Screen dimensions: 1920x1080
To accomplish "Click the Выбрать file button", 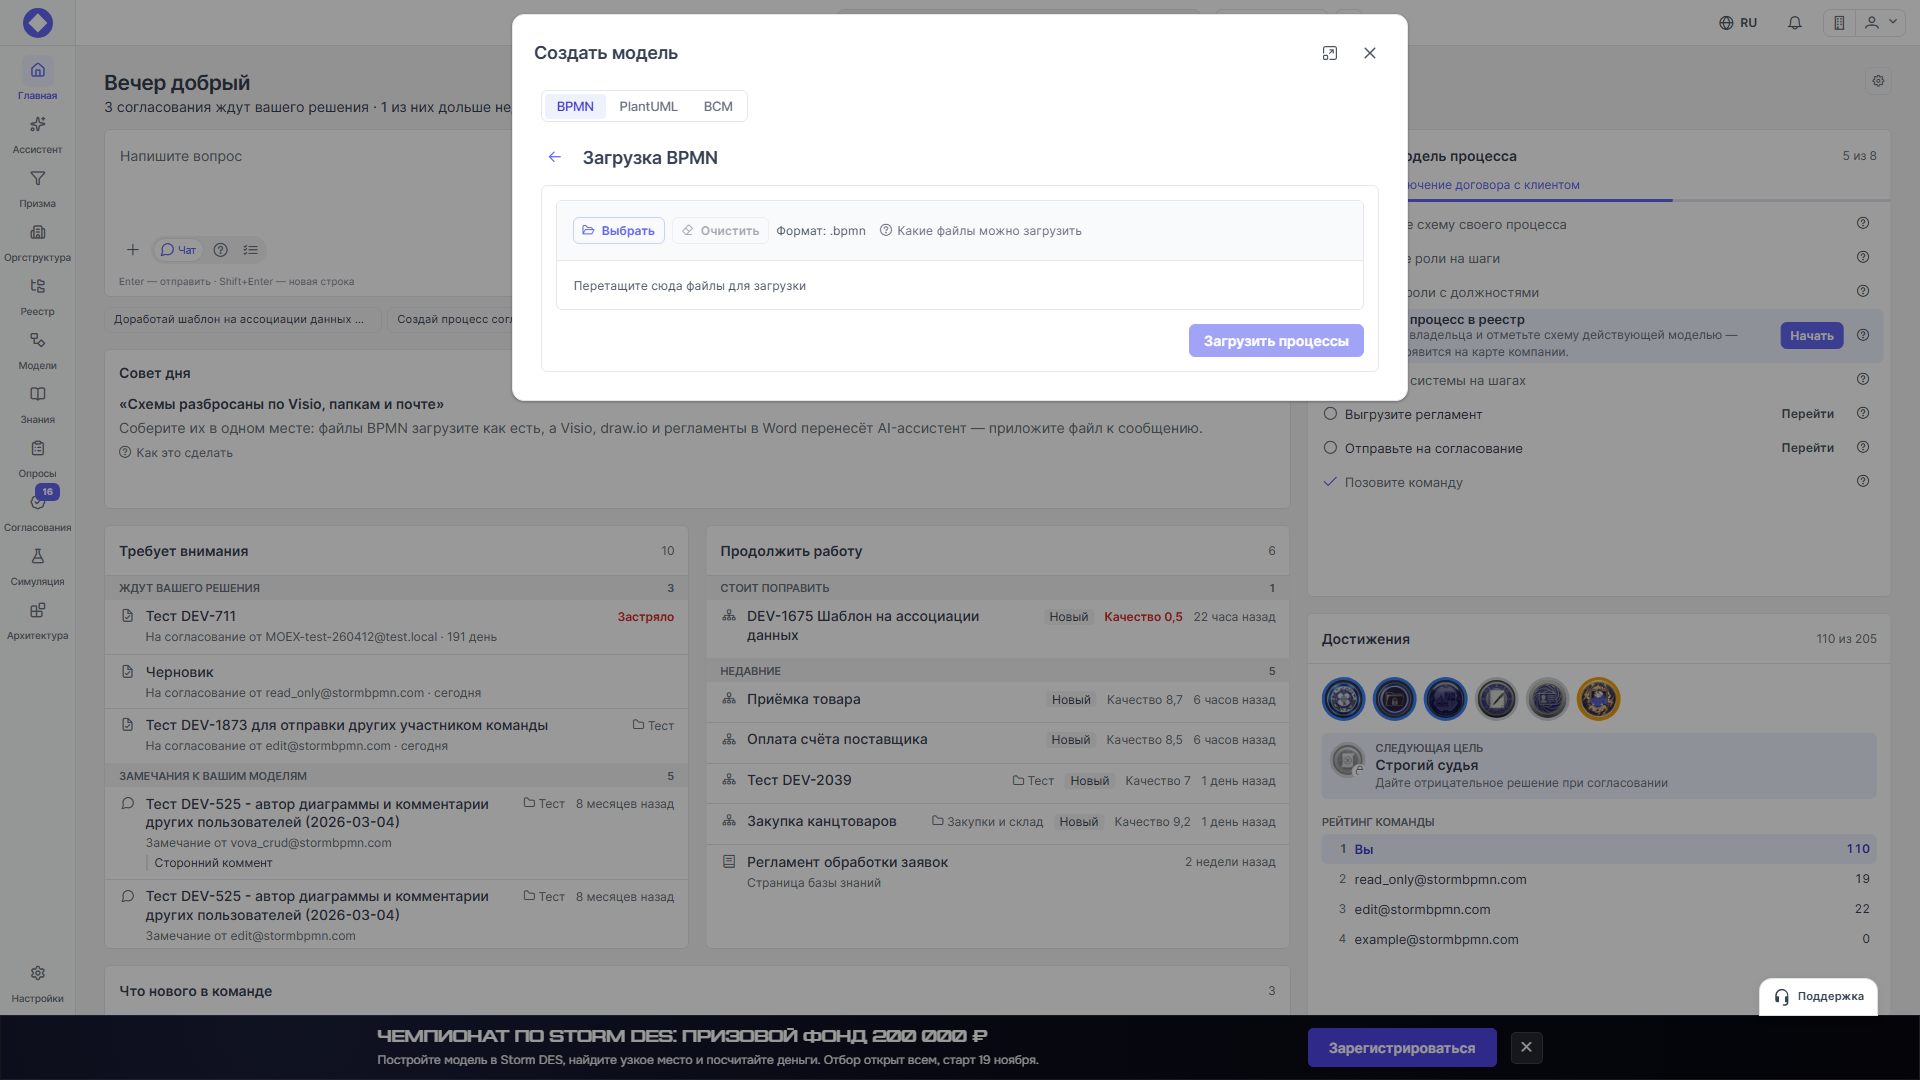I will coord(618,231).
